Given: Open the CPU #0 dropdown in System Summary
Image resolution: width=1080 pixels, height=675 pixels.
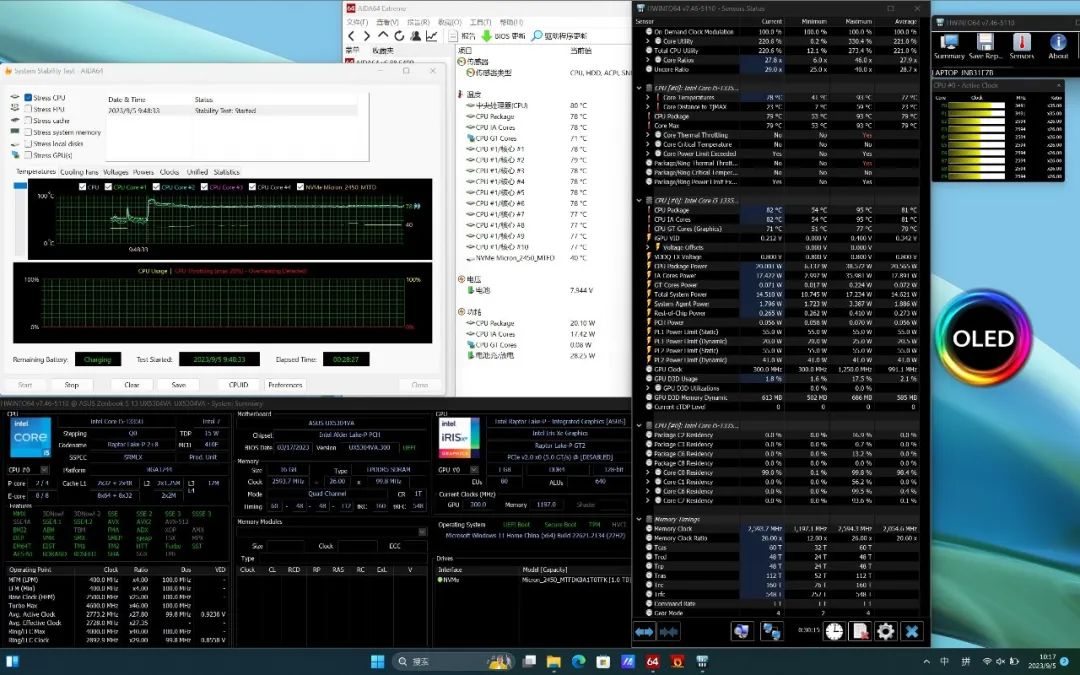Looking at the screenshot, I should 45,470.
